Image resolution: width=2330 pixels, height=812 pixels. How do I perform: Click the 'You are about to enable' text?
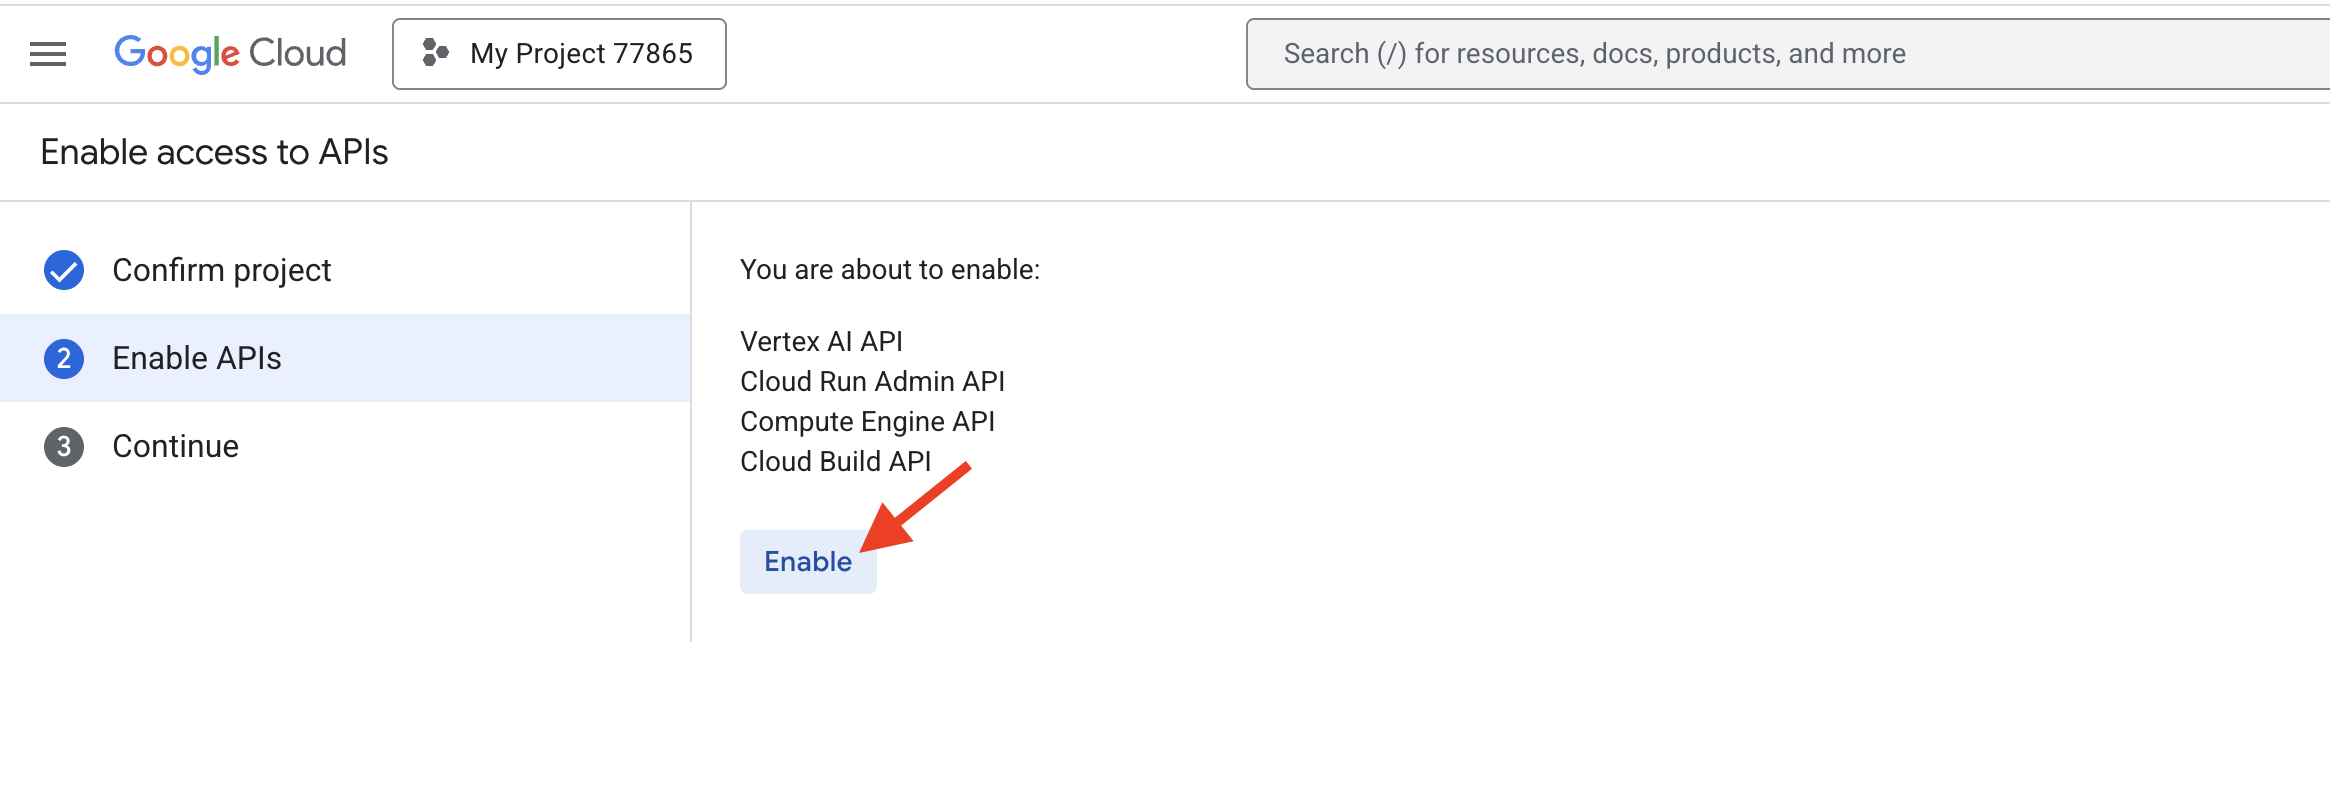click(x=889, y=270)
